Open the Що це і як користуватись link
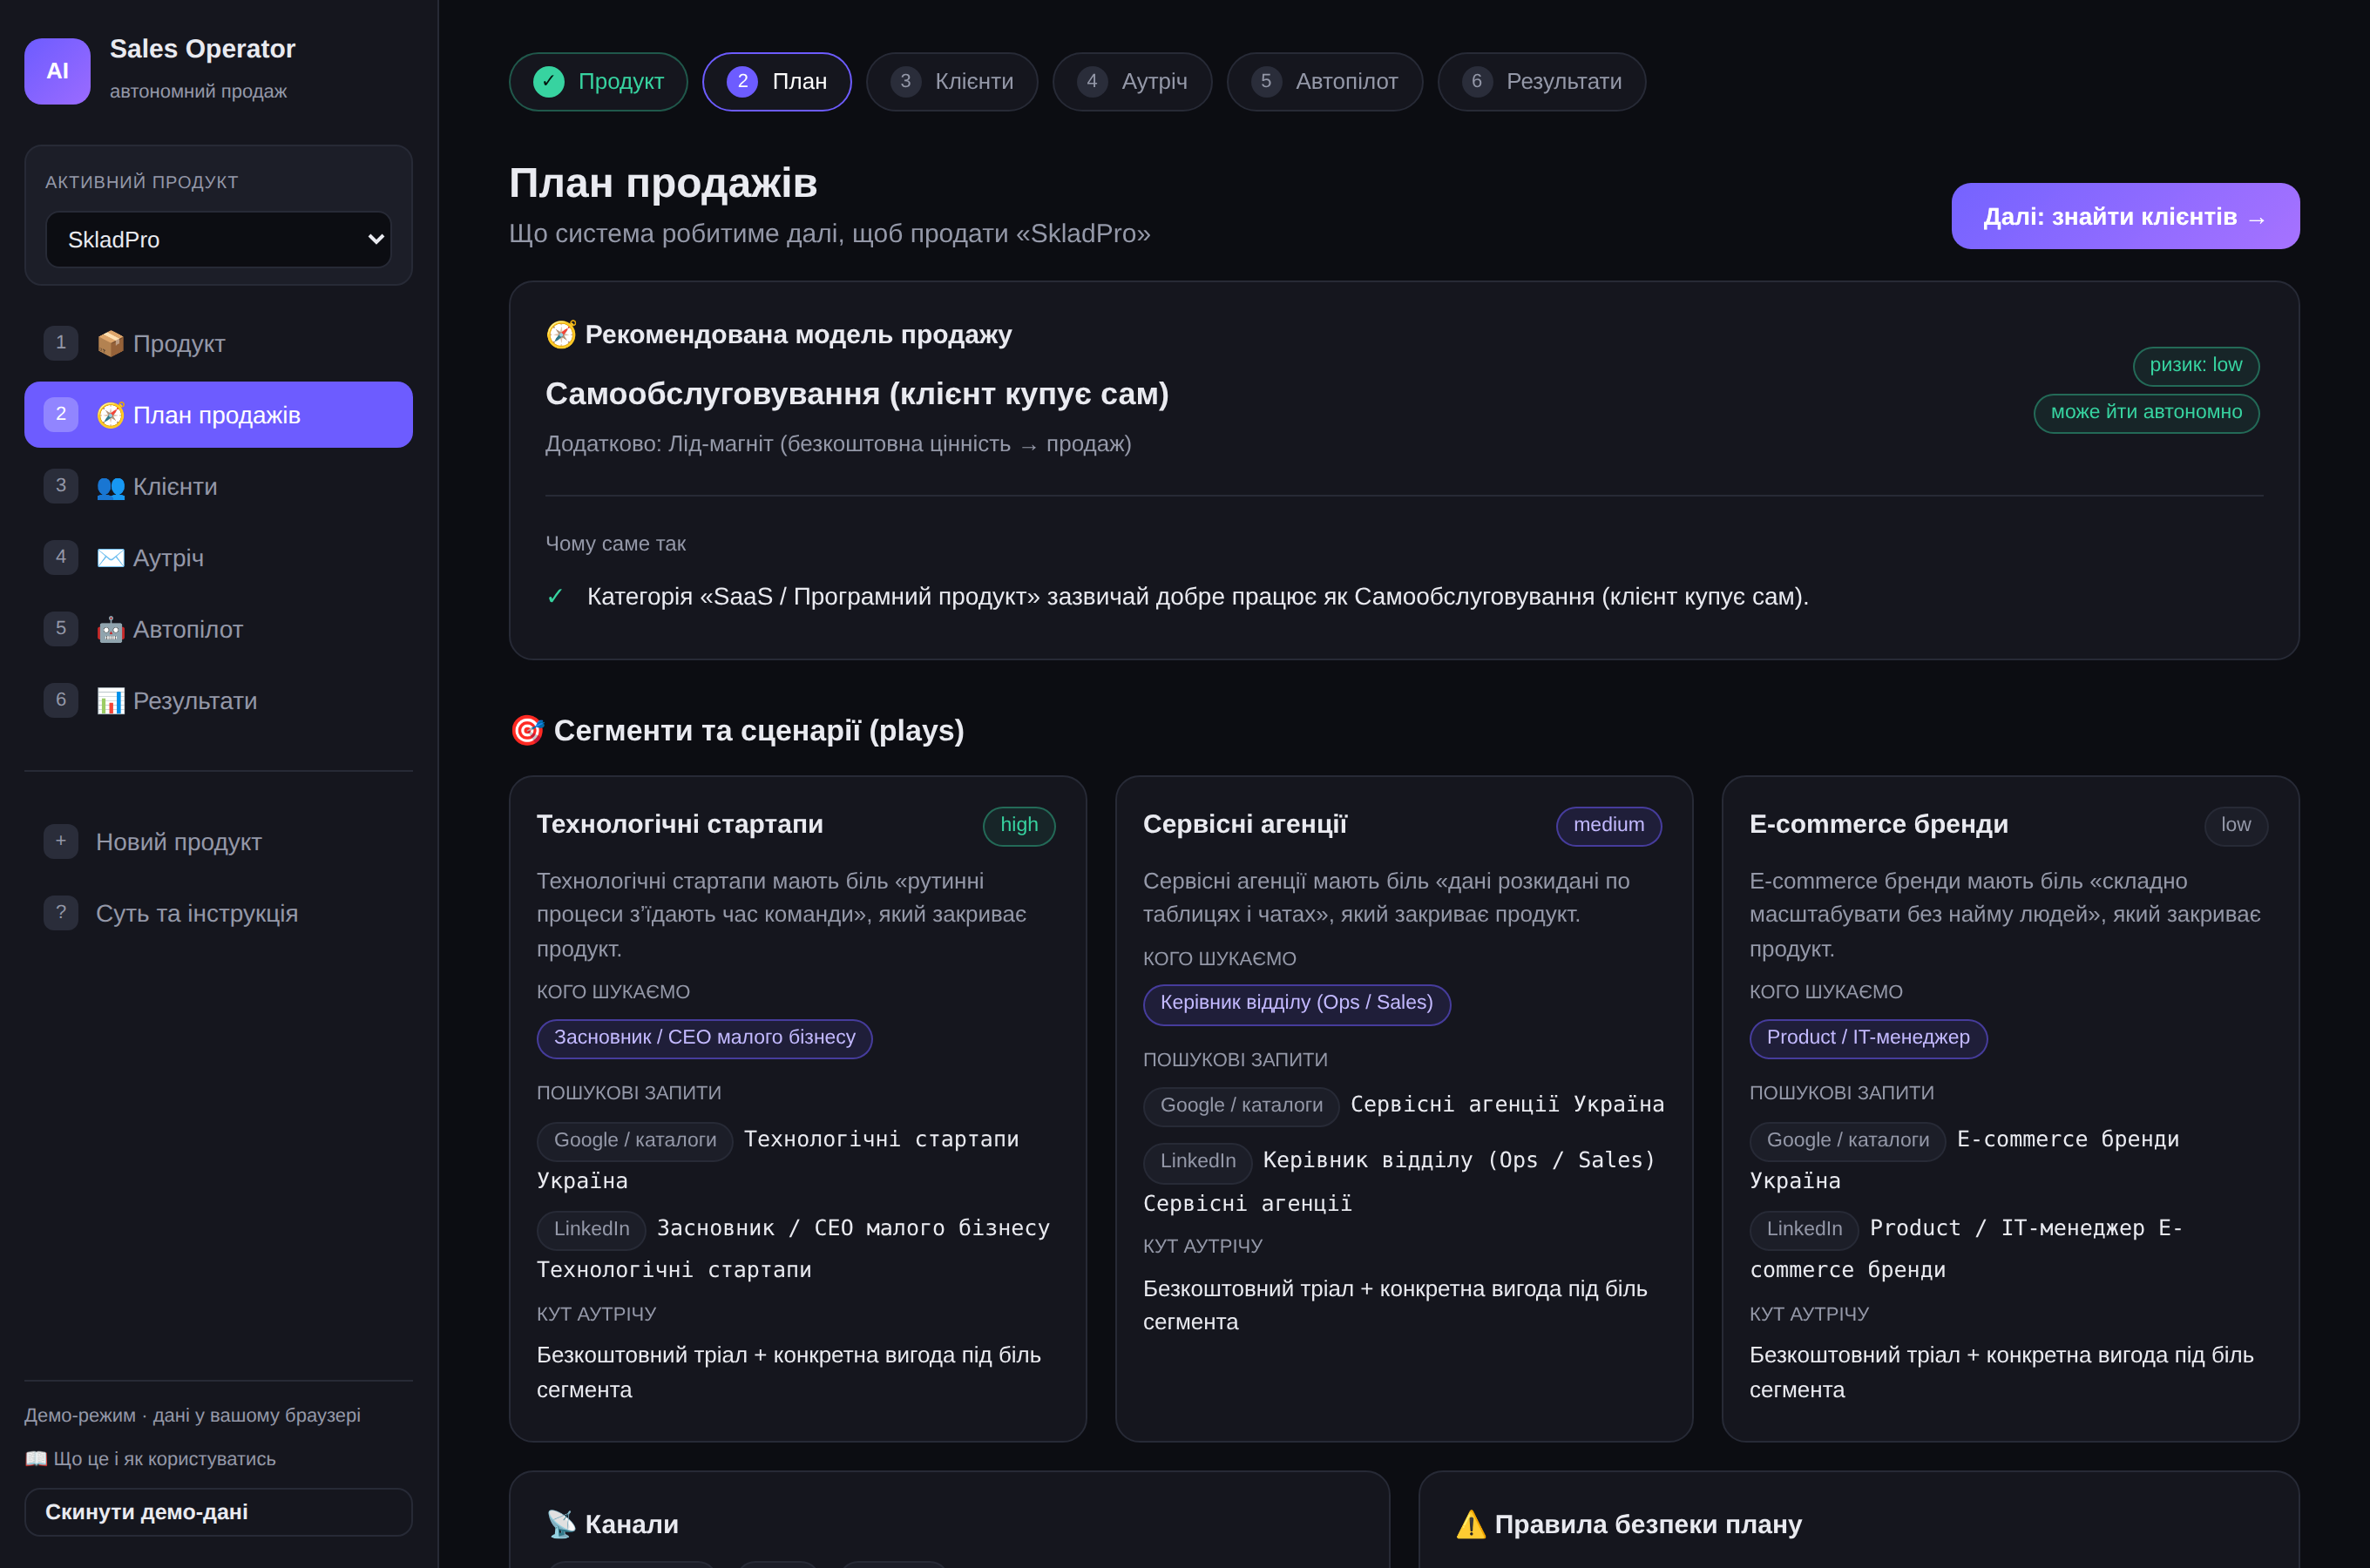This screenshot has height=1568, width=2370. [x=150, y=1459]
